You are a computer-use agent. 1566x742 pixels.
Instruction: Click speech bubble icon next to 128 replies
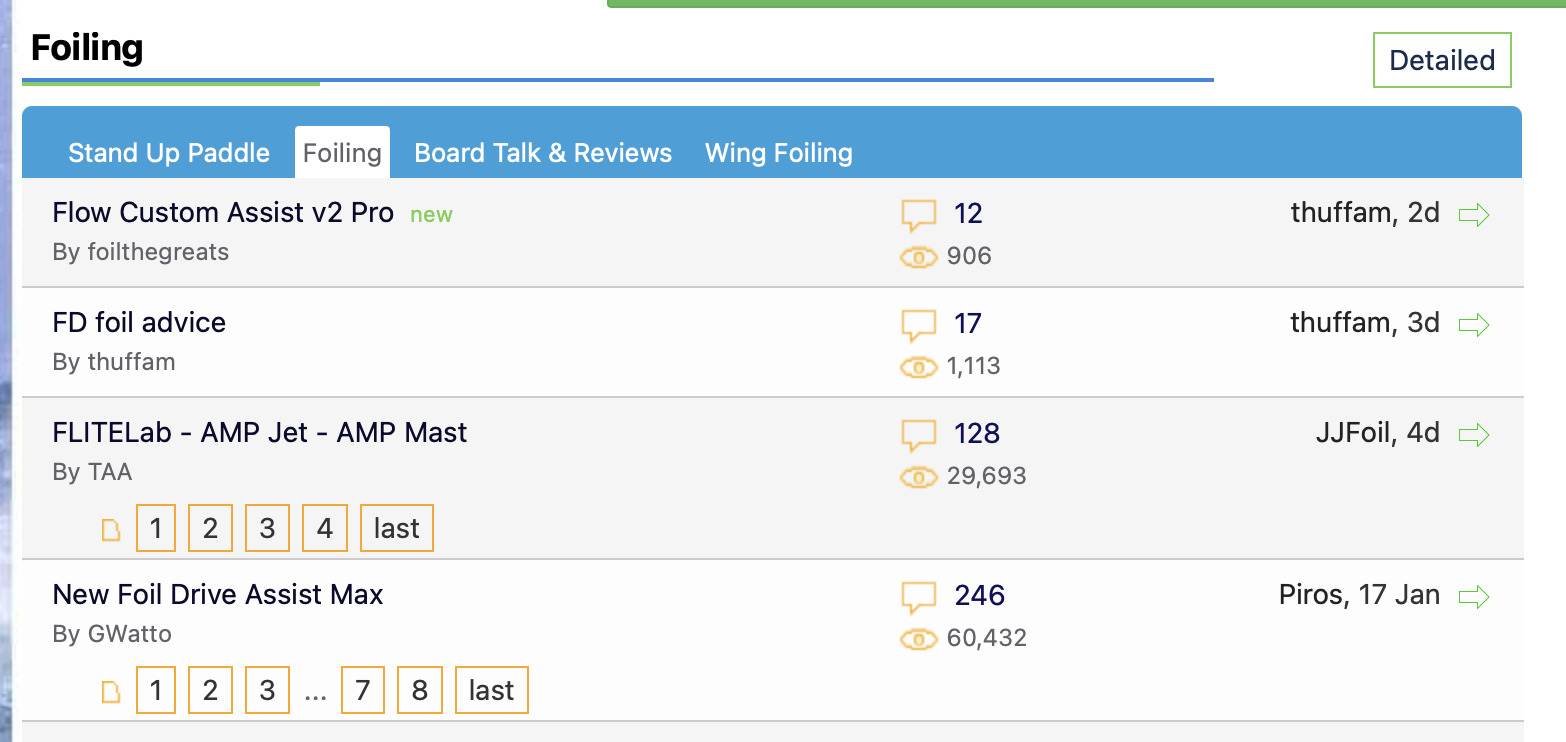tap(918, 434)
